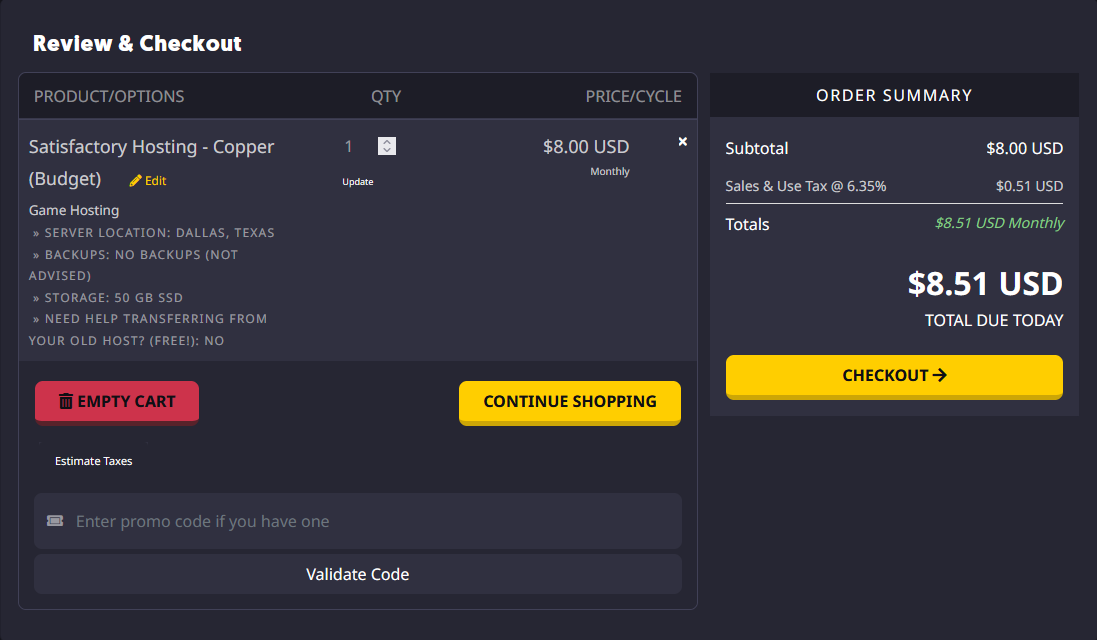The width and height of the screenshot is (1097, 640).
Task: Click the large $8.51 USD total due amount
Action: (985, 283)
